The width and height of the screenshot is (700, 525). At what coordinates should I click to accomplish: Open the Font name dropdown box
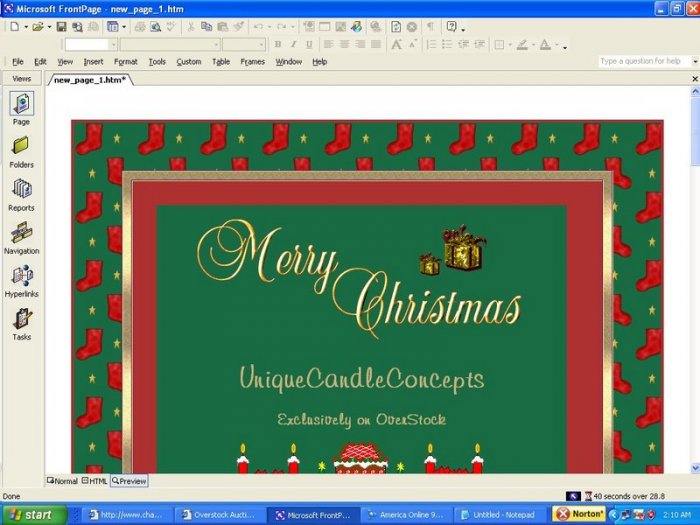click(x=170, y=45)
